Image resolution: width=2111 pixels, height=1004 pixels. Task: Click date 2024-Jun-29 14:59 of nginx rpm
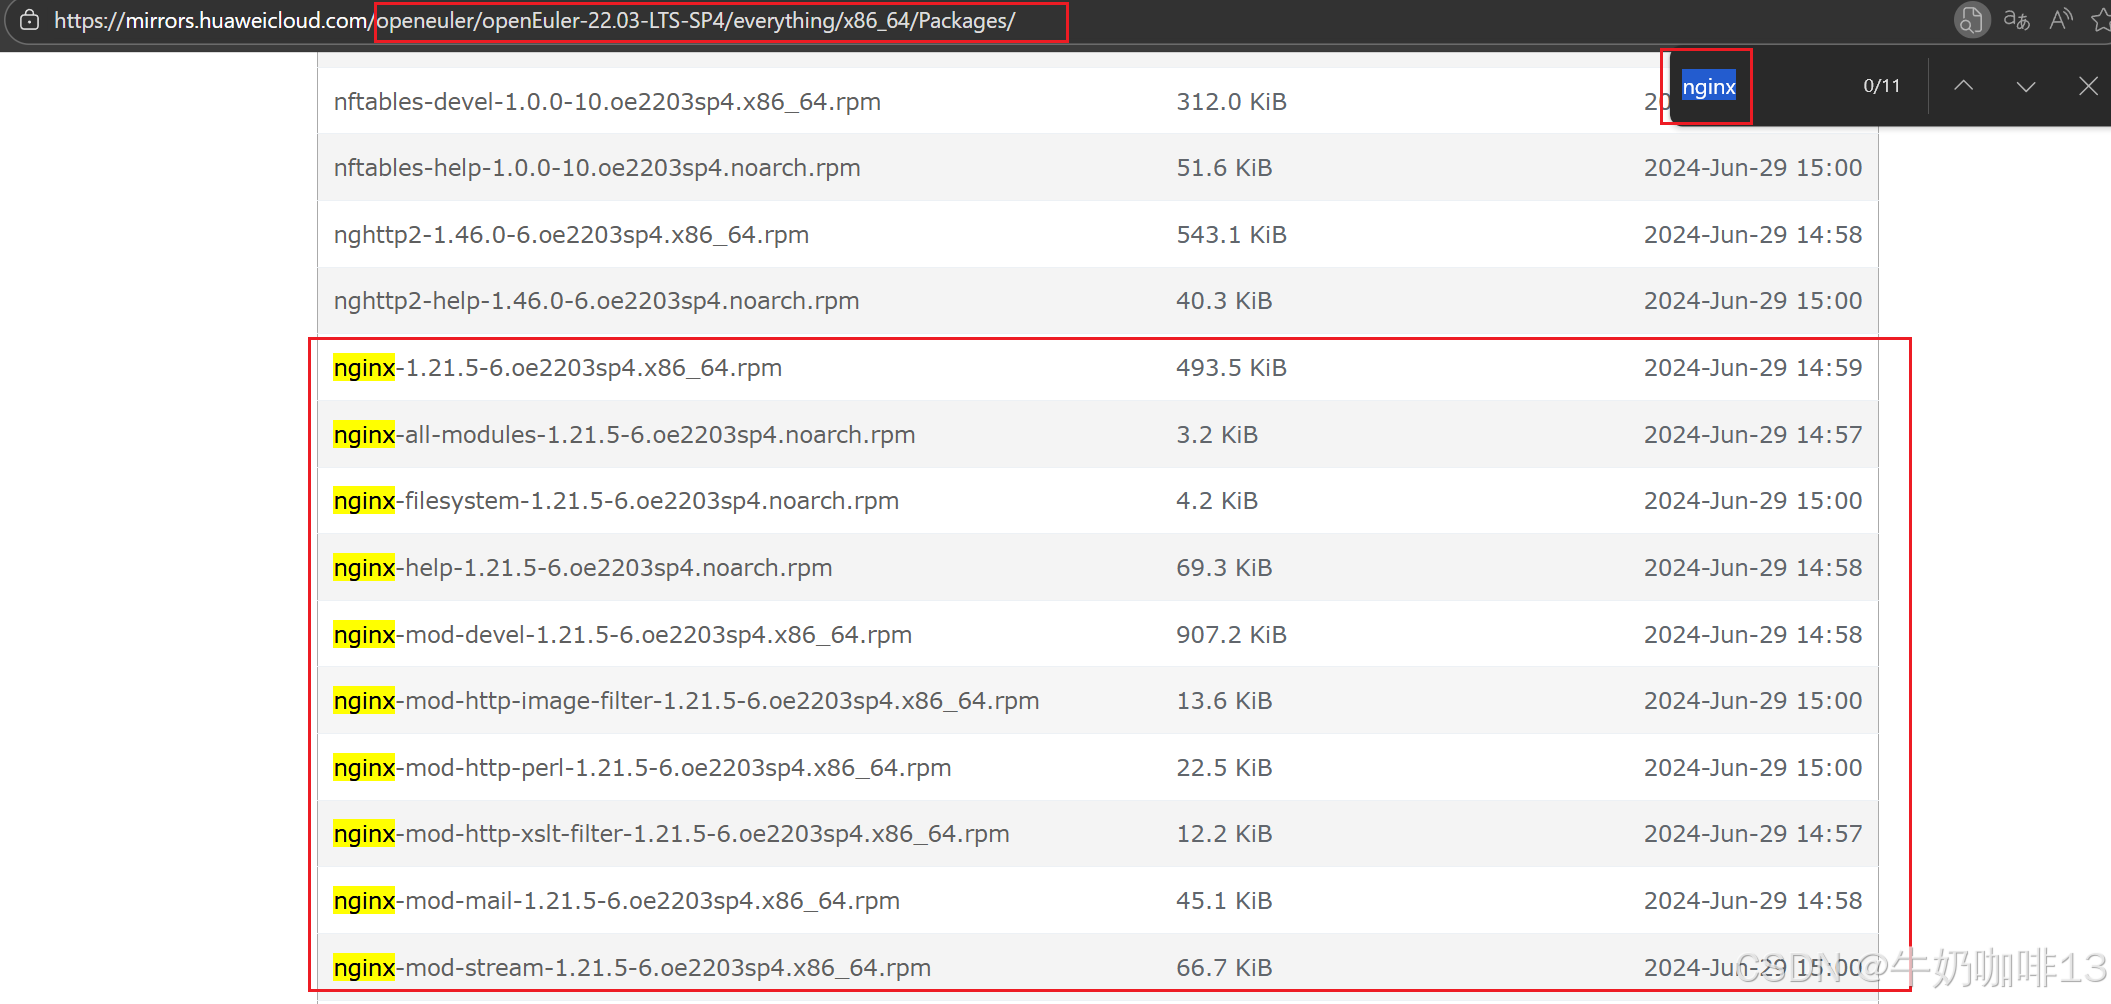(x=1753, y=368)
